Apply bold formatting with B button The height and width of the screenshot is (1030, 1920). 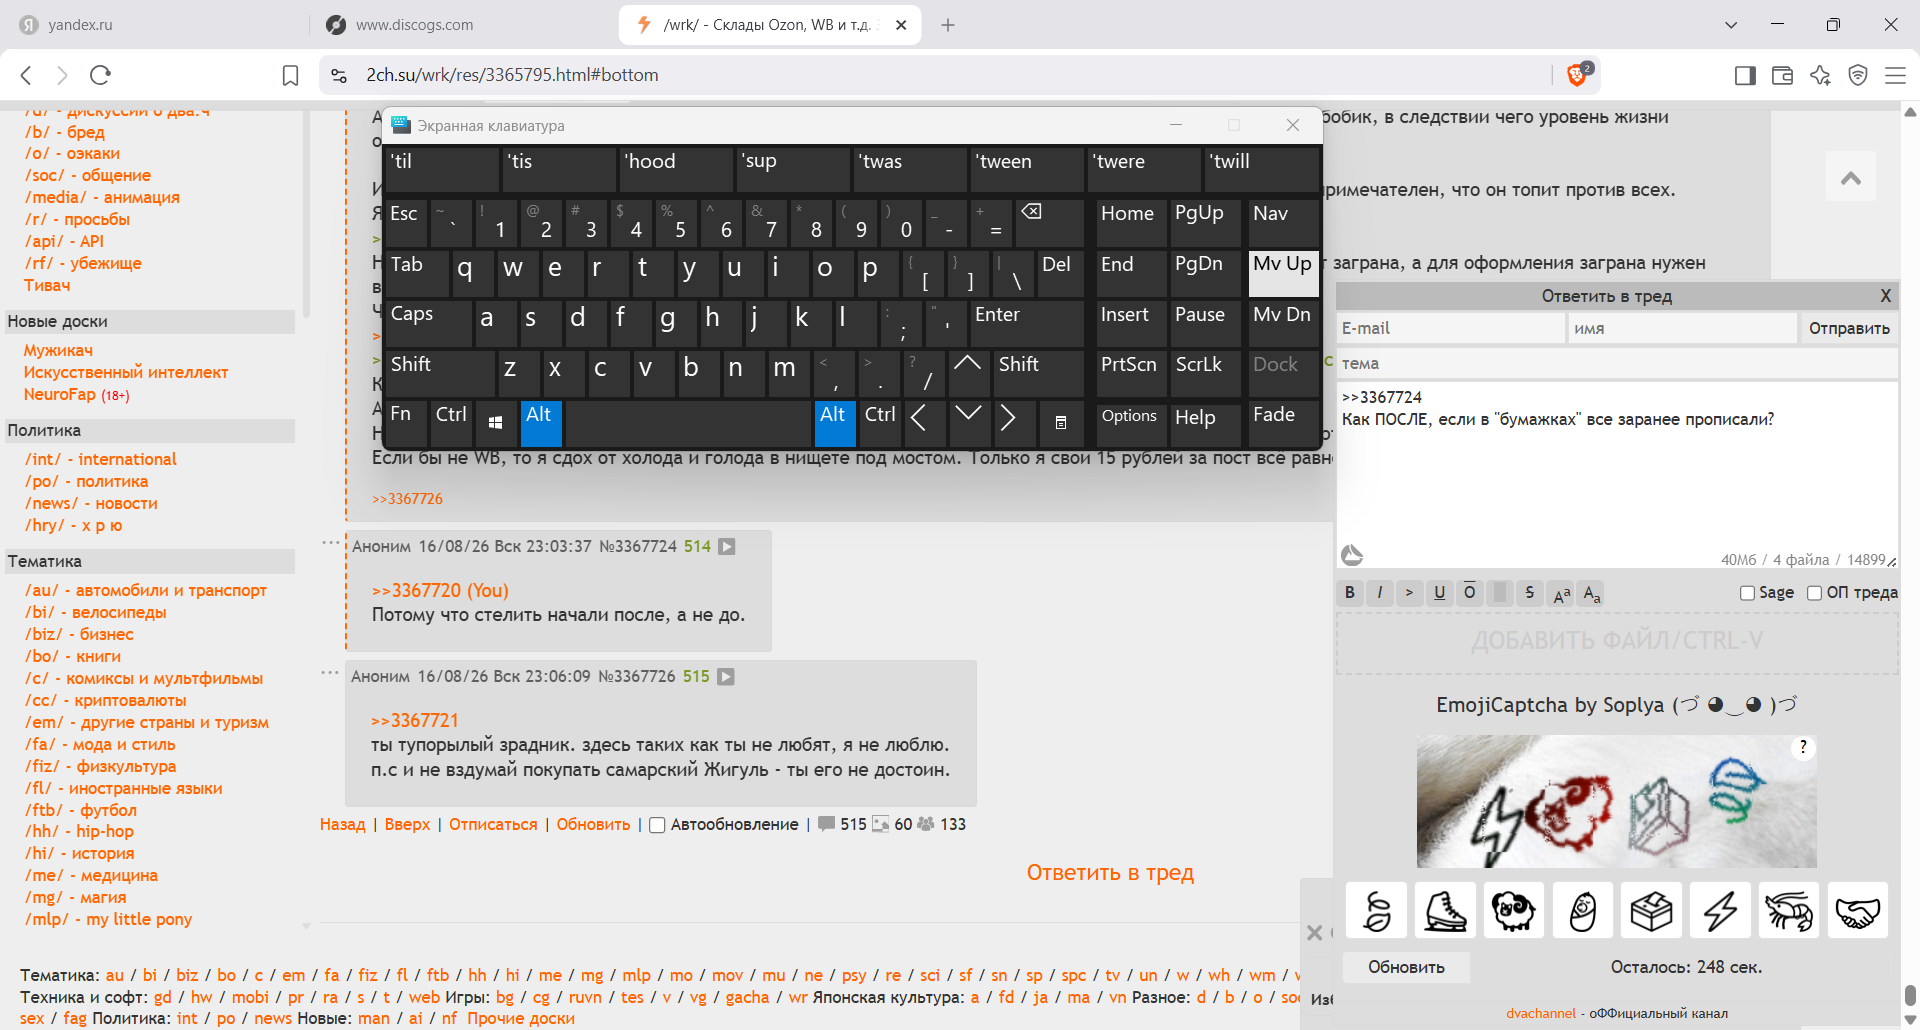tap(1350, 592)
